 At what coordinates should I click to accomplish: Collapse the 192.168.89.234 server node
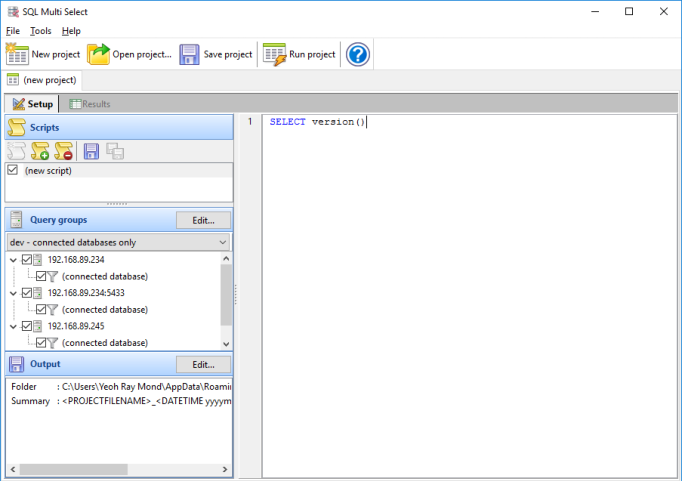13,259
